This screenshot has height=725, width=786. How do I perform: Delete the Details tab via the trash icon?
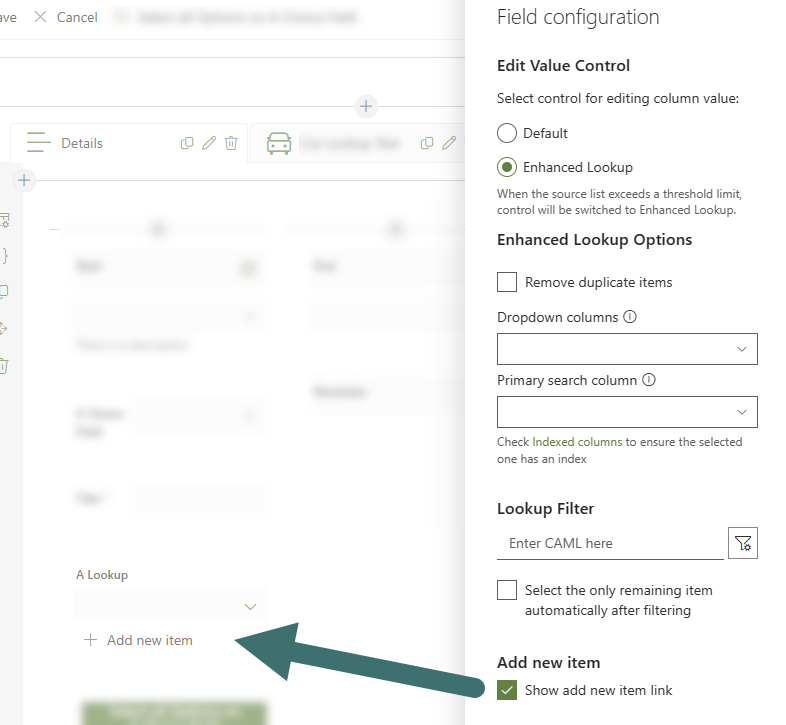tap(231, 143)
